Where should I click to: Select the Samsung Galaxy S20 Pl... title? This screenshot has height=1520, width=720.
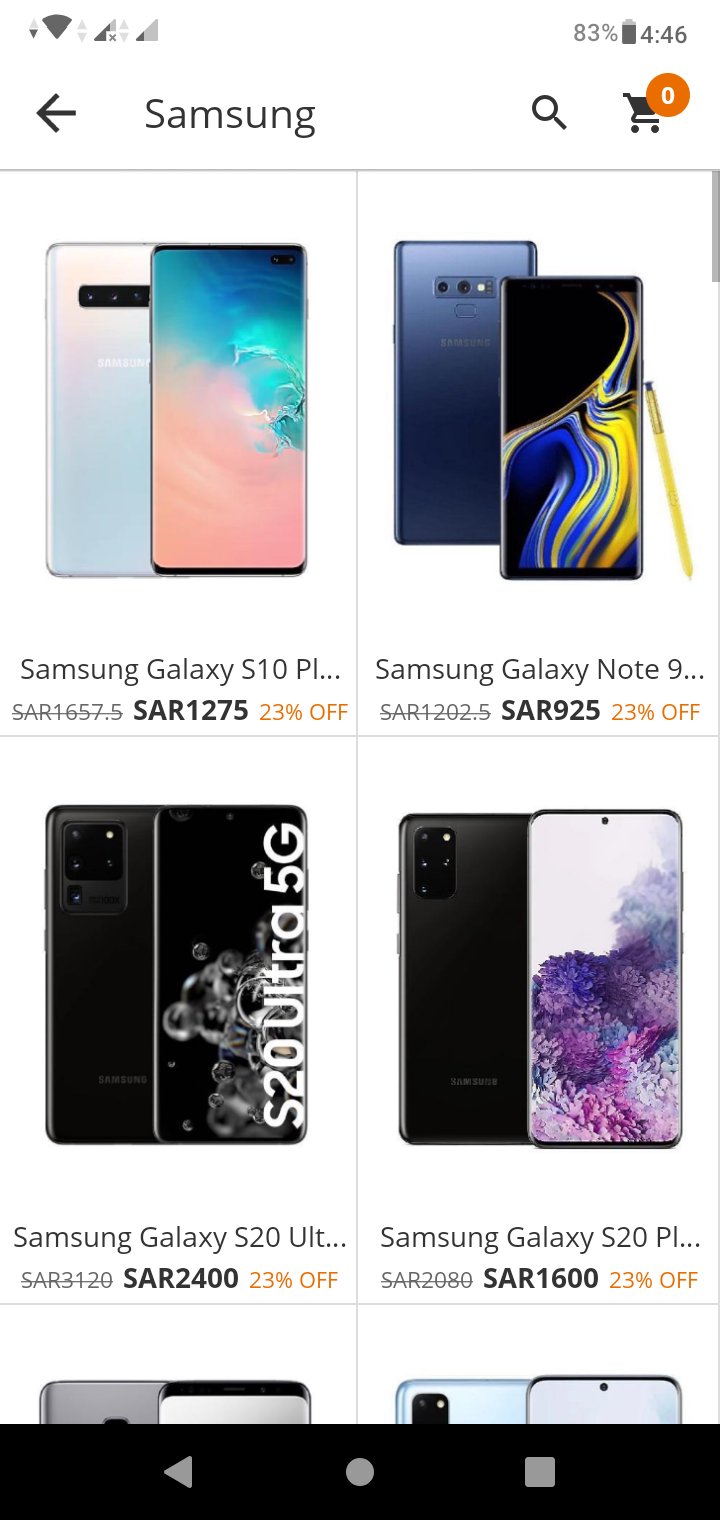[x=540, y=1237]
